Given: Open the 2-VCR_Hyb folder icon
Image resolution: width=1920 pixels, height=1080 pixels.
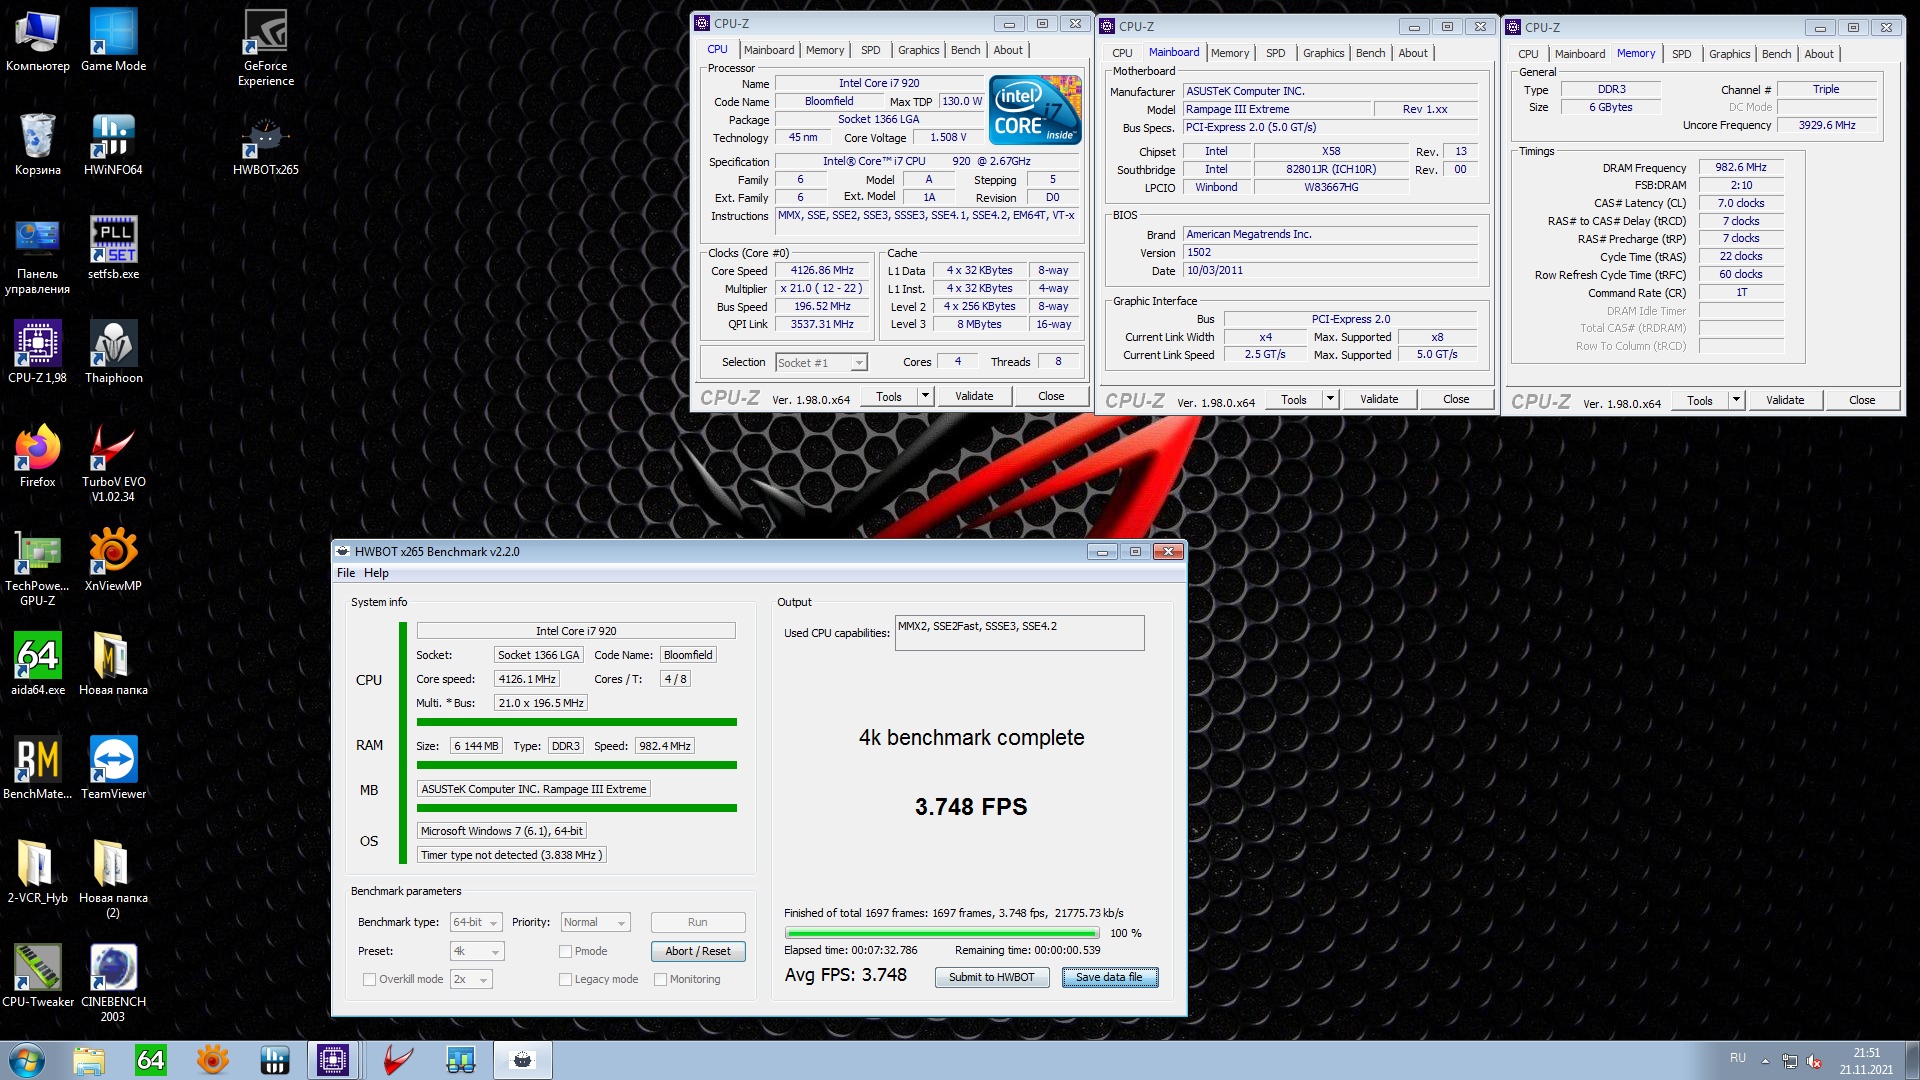Looking at the screenshot, I should [37, 872].
